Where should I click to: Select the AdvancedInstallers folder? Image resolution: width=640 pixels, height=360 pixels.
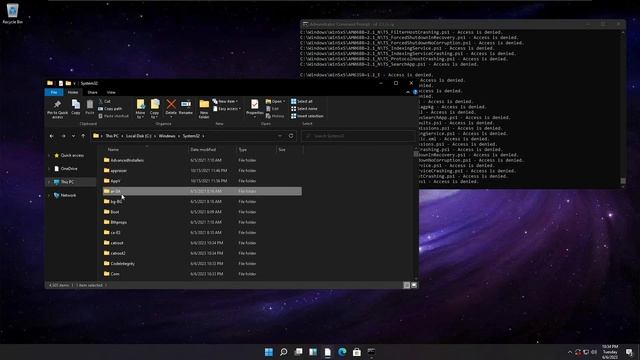[x=127, y=160]
